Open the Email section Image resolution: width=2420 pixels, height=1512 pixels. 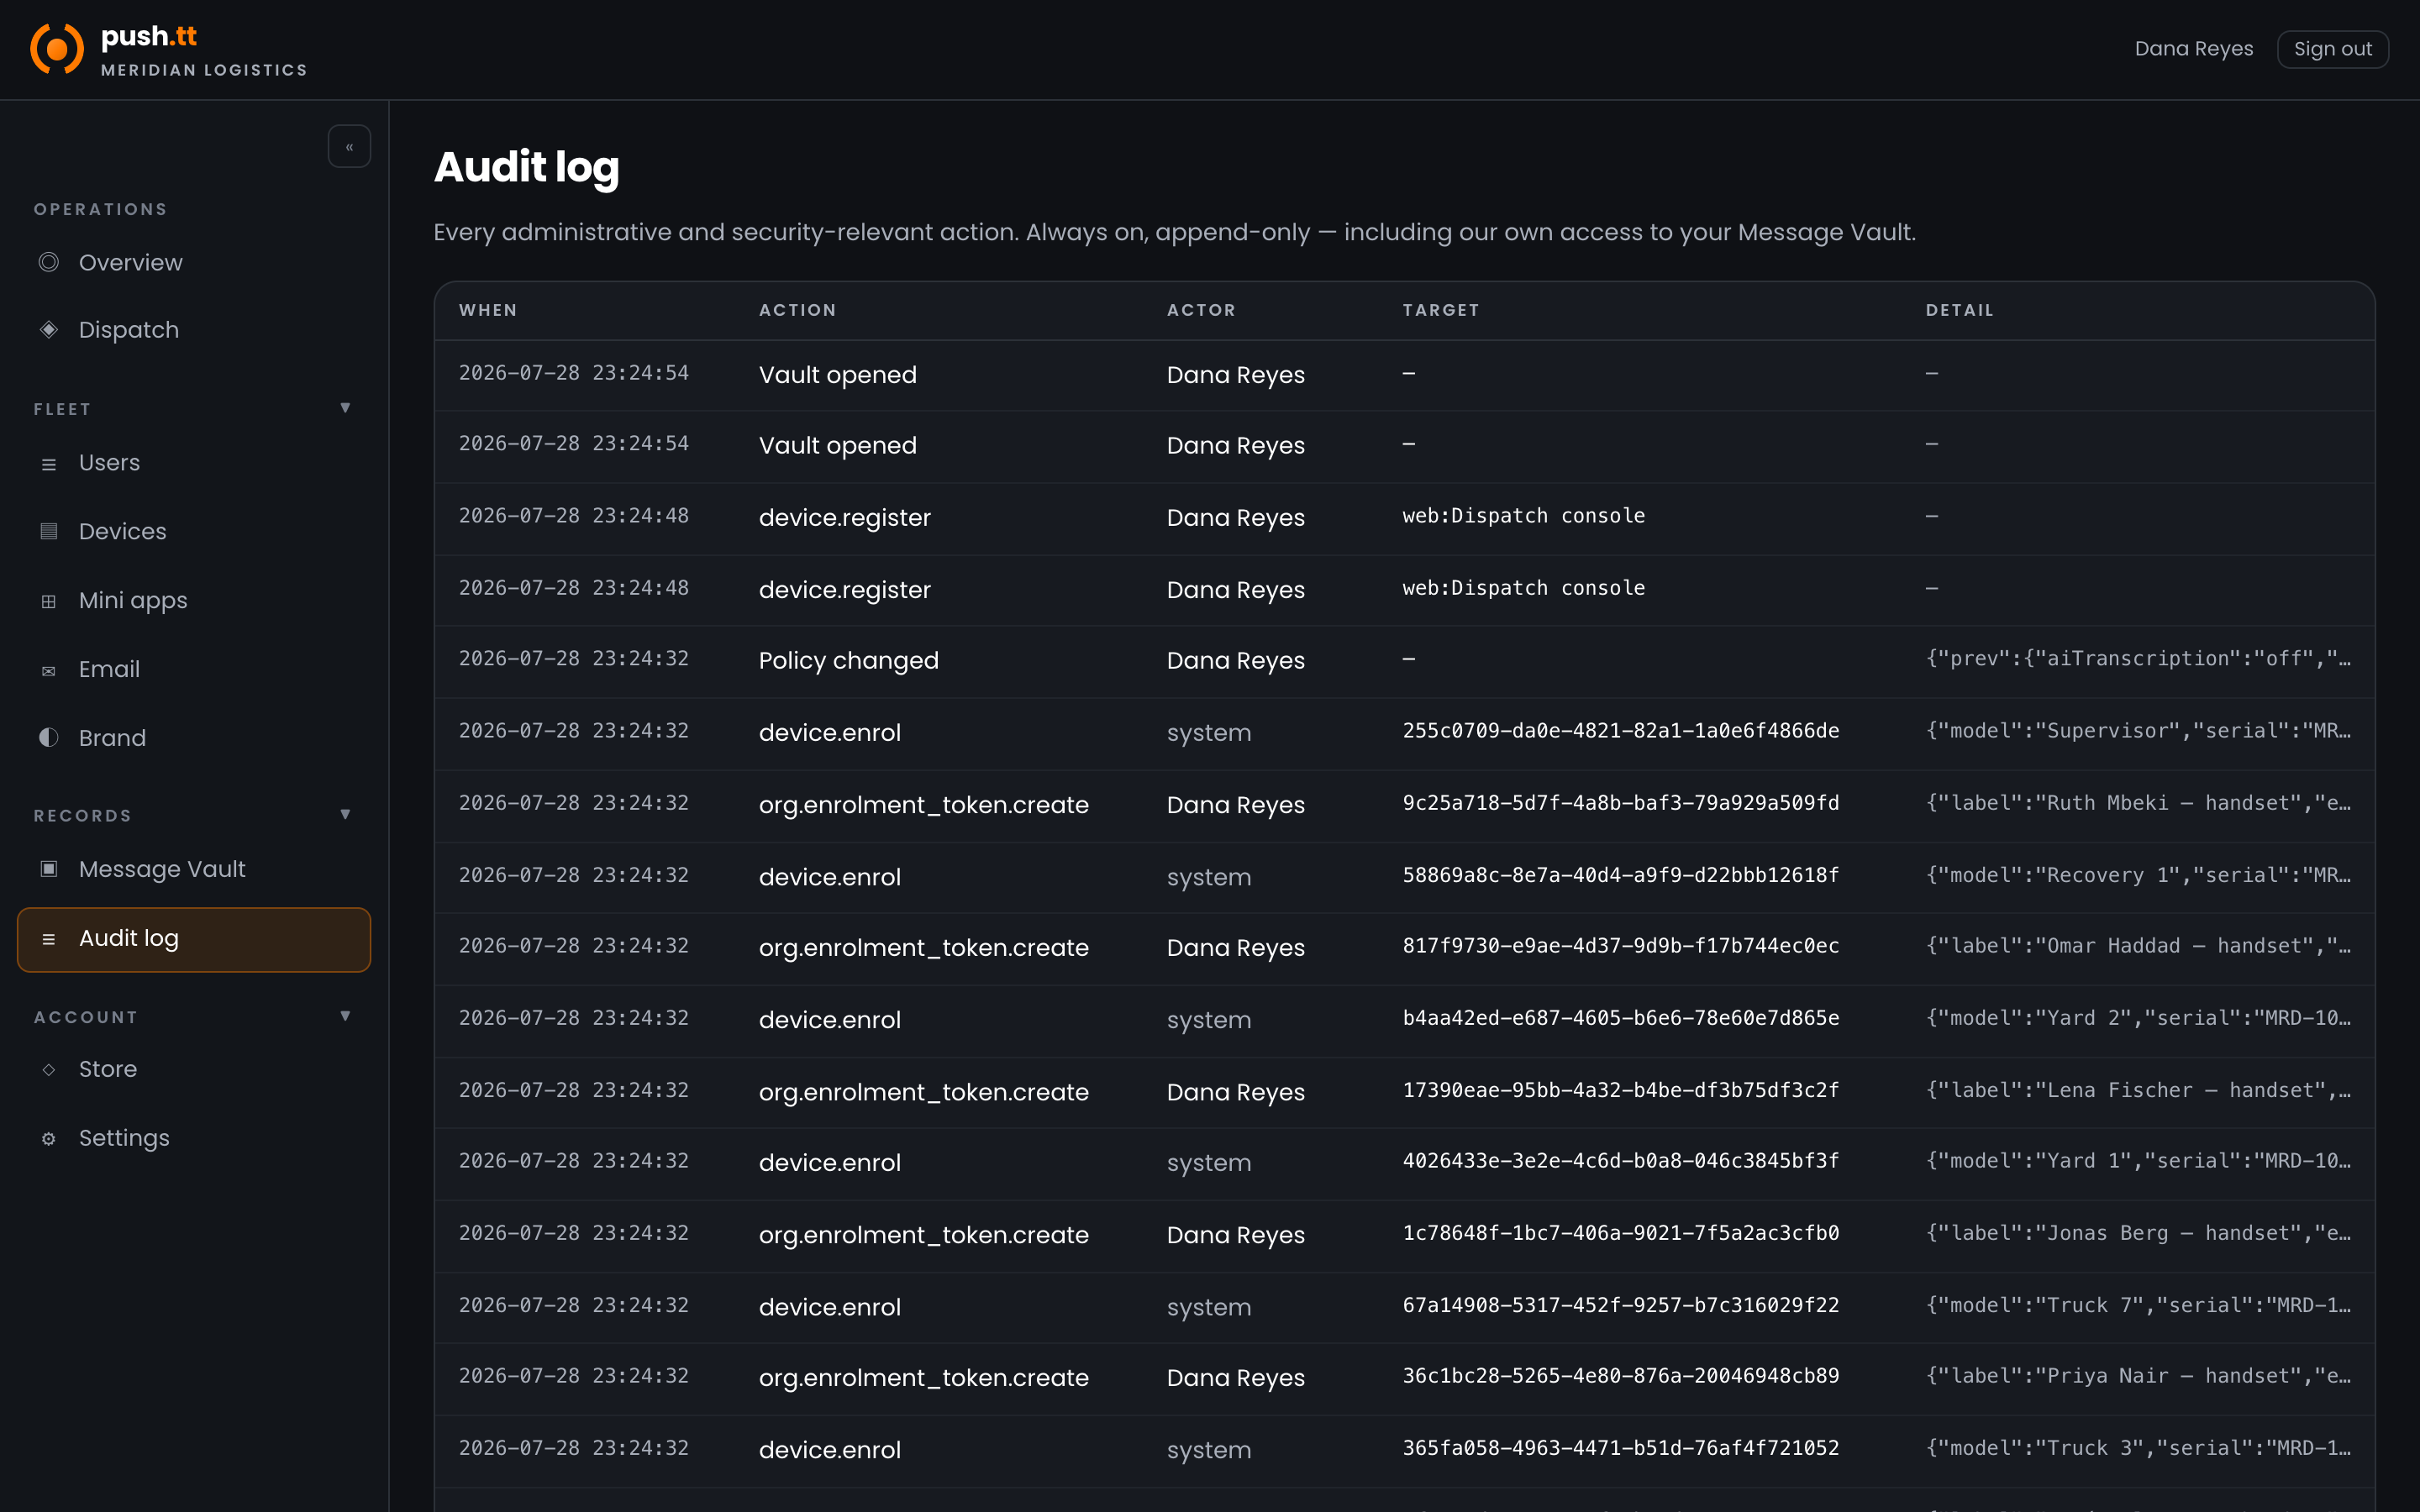click(x=194, y=669)
